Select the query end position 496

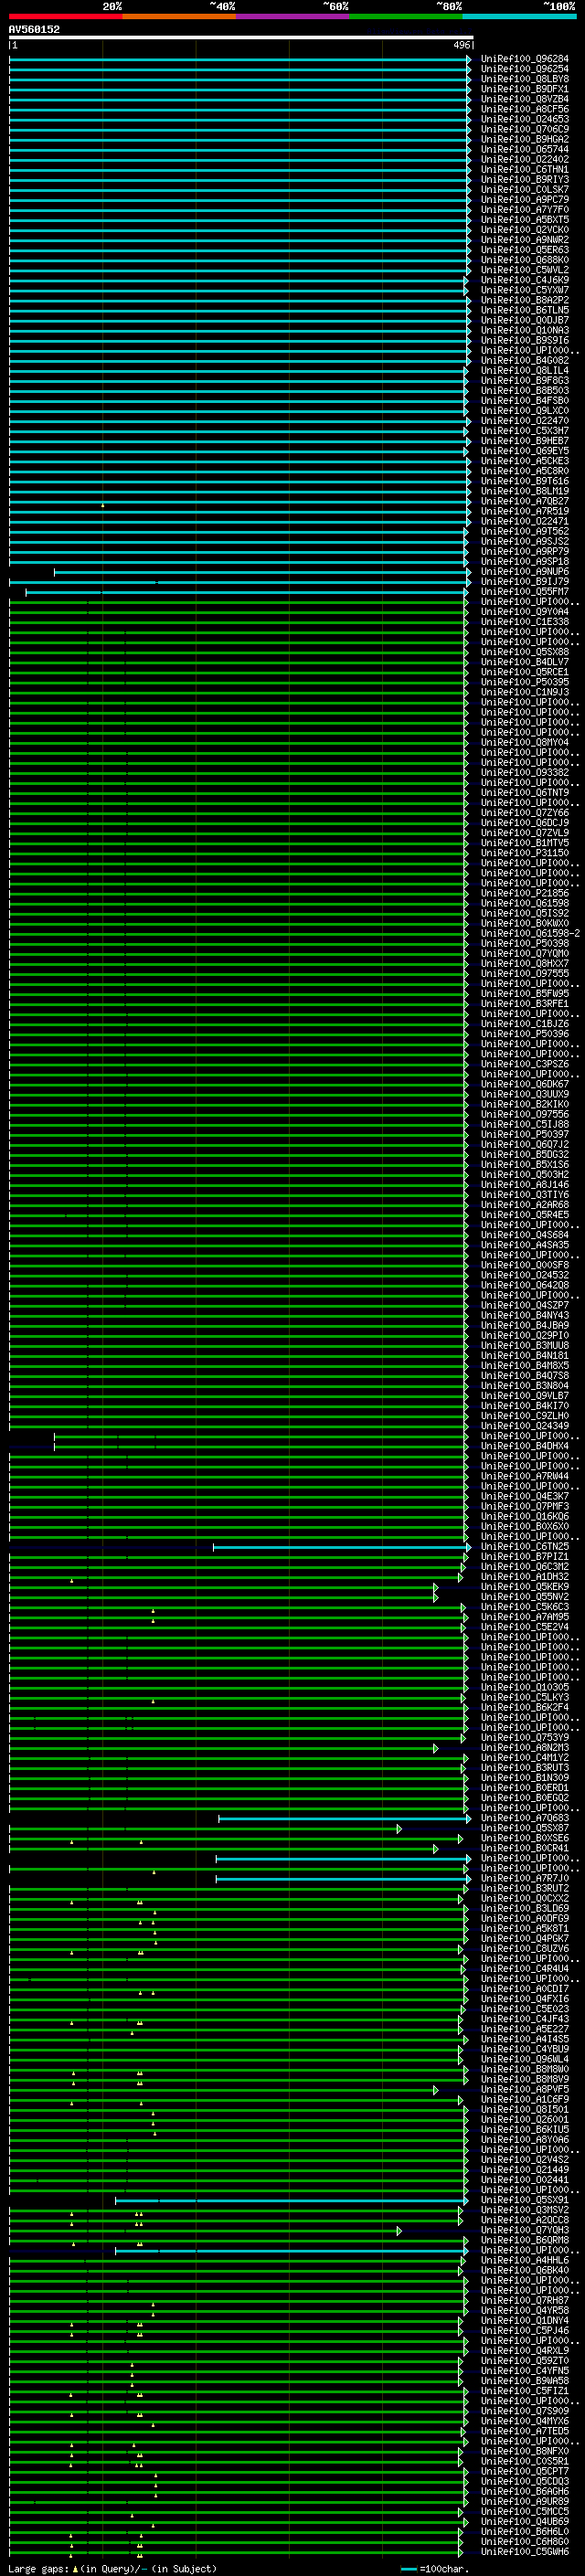click(462, 45)
